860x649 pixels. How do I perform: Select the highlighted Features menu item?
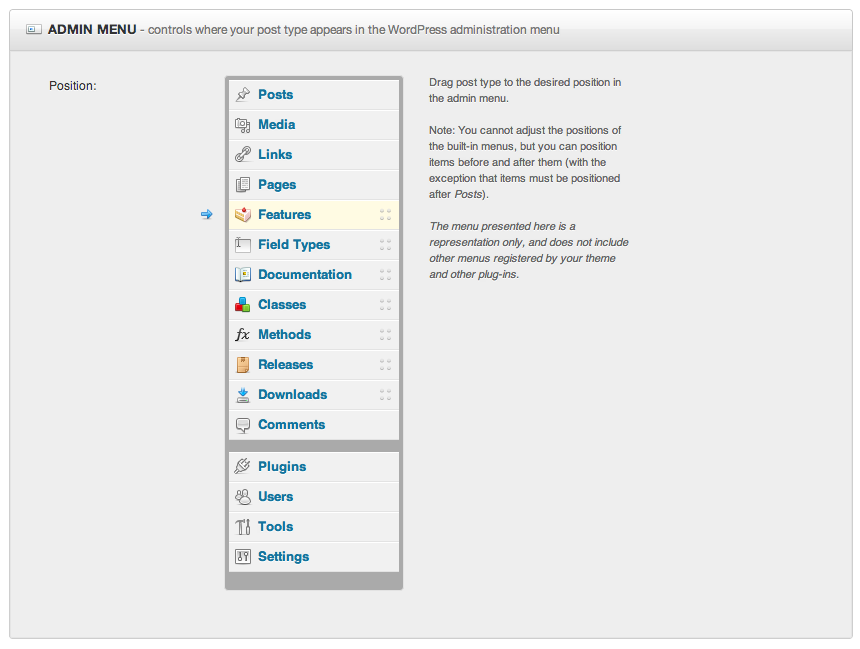(314, 215)
